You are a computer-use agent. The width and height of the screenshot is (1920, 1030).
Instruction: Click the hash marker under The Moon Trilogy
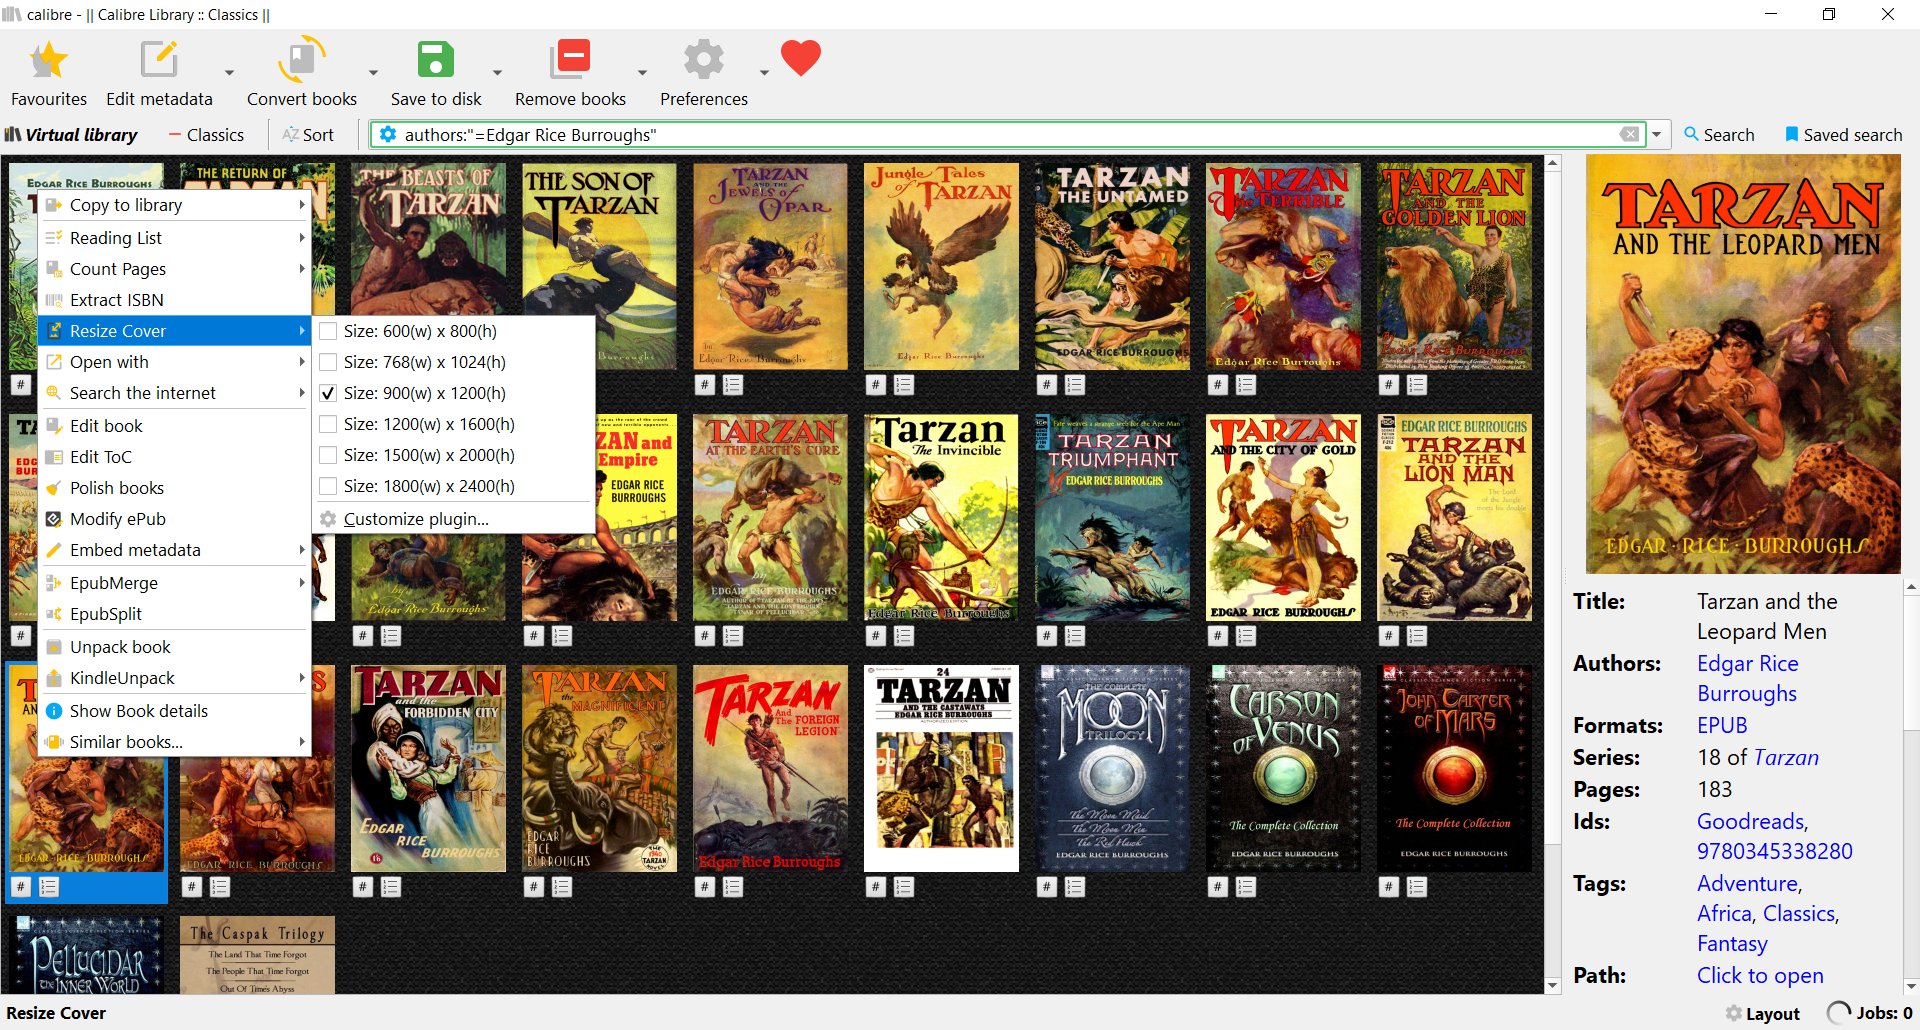tap(1047, 887)
